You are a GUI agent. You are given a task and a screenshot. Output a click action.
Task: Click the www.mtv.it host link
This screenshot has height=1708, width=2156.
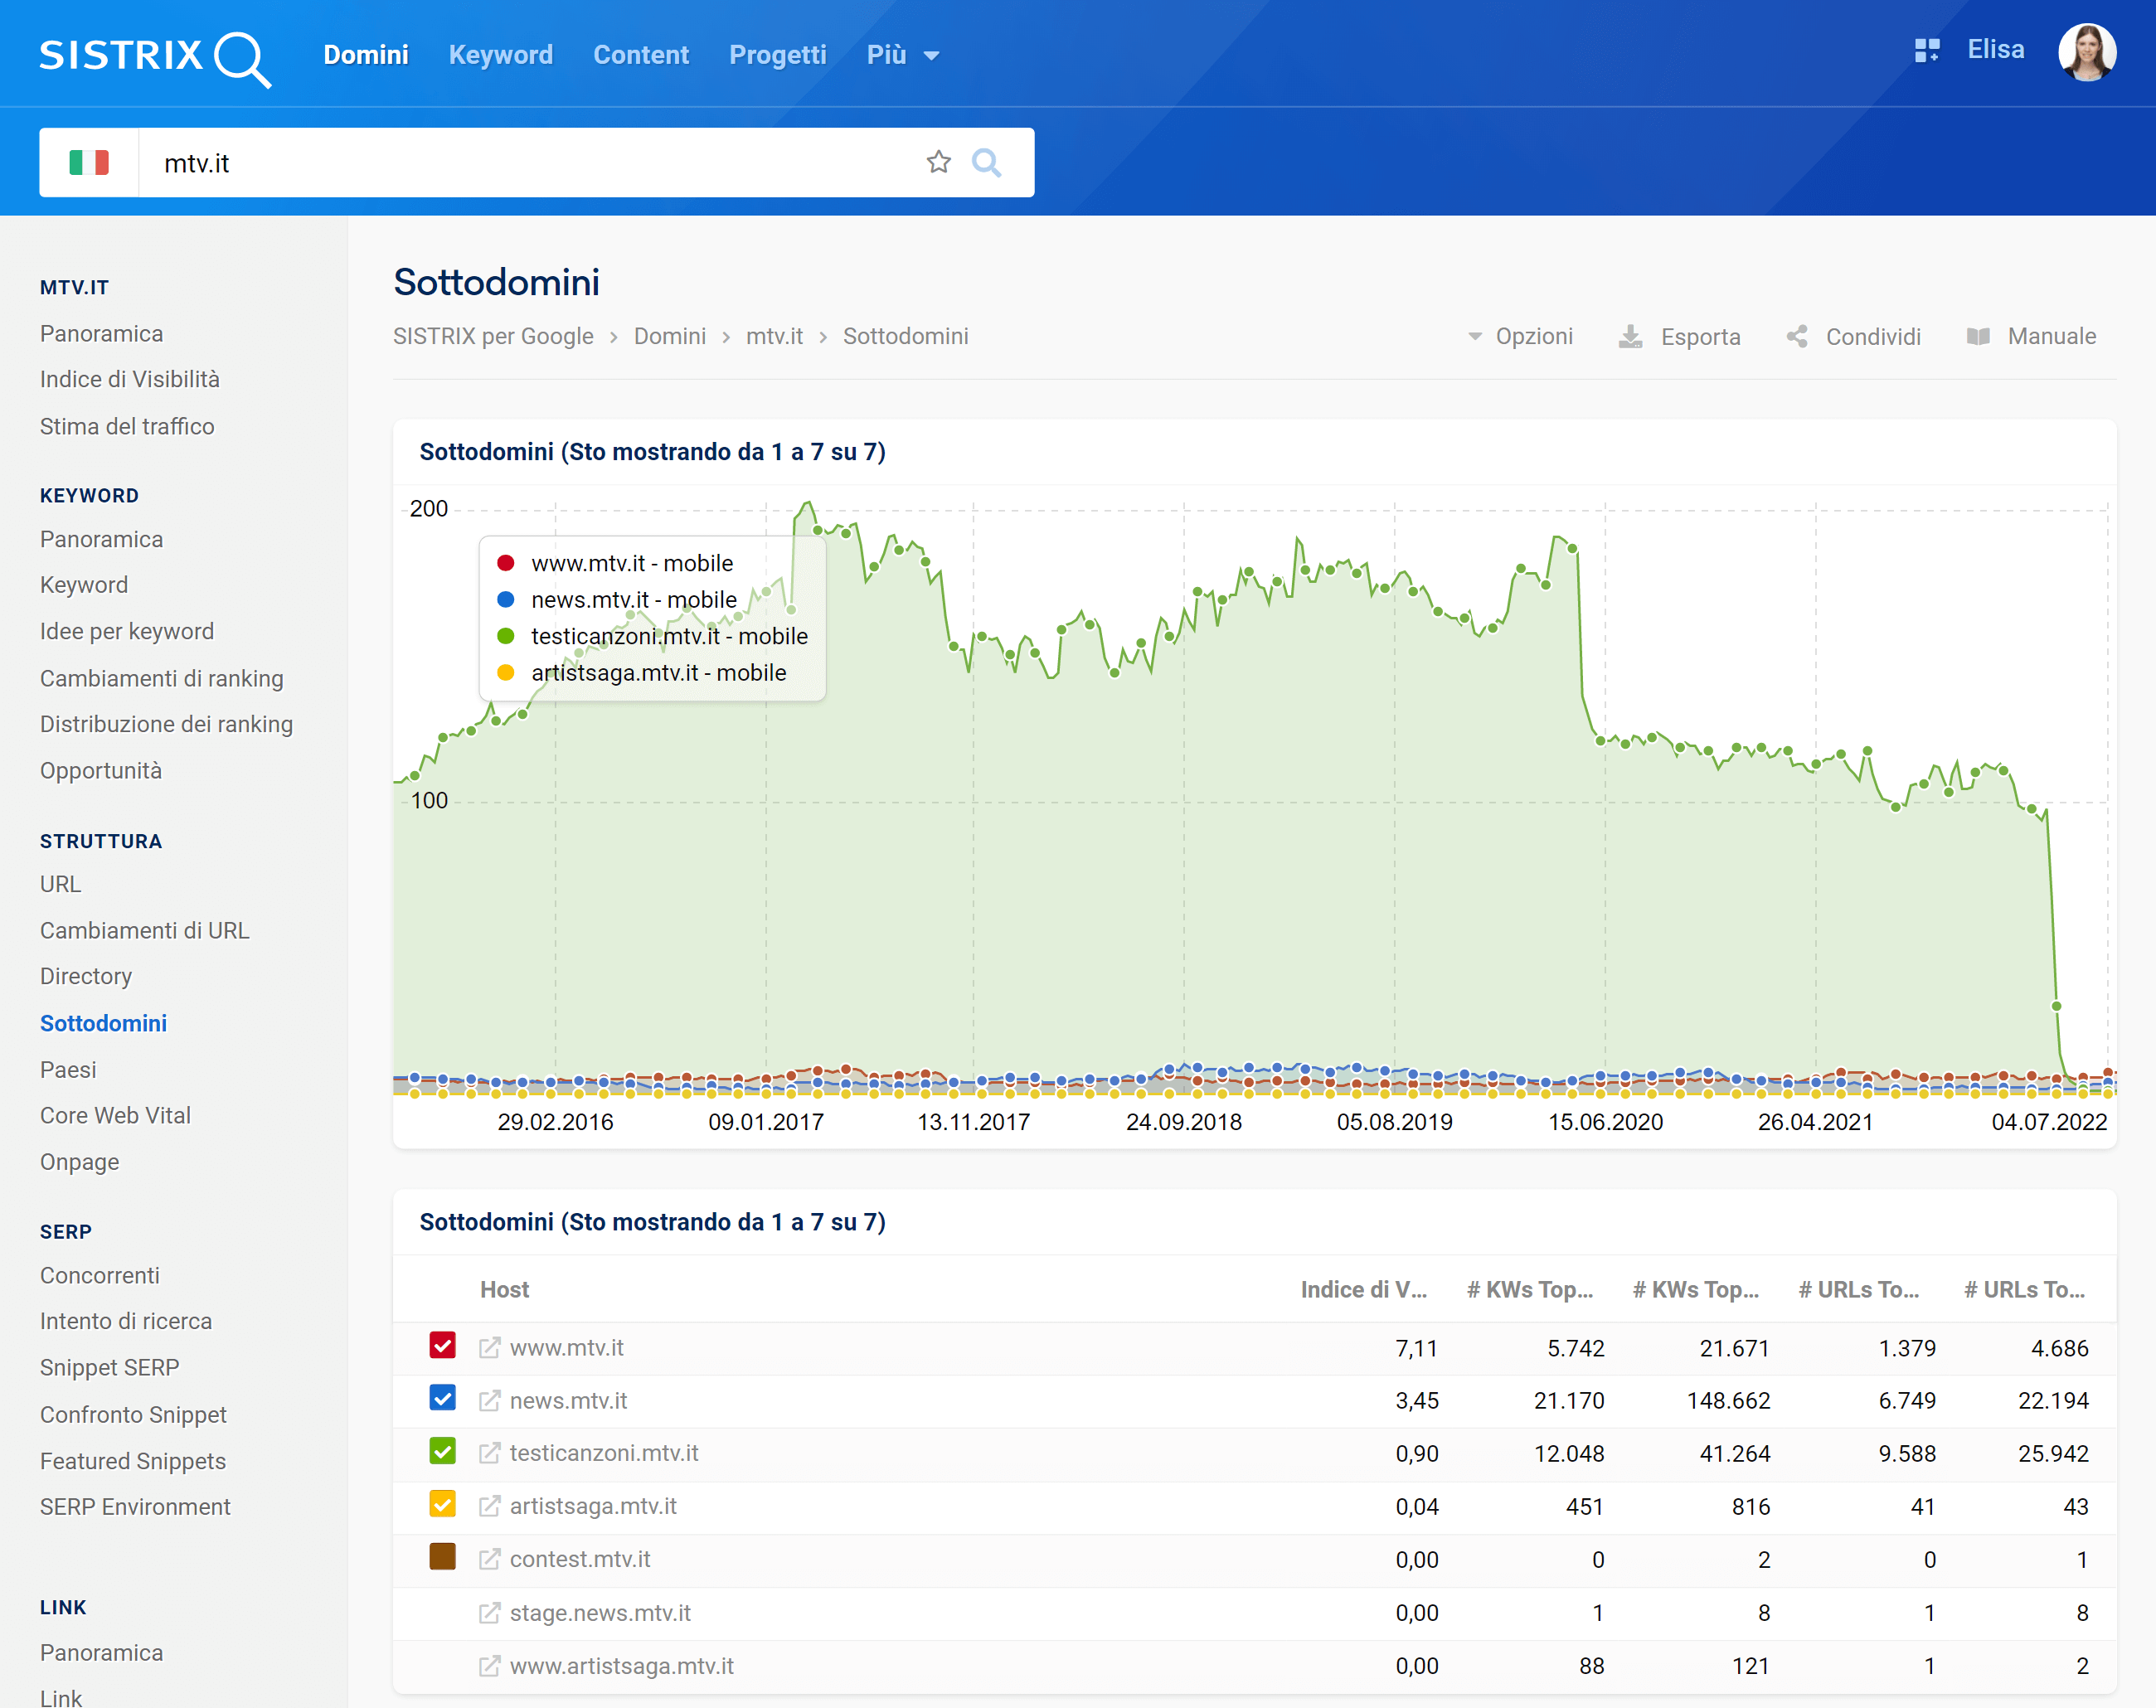567,1348
